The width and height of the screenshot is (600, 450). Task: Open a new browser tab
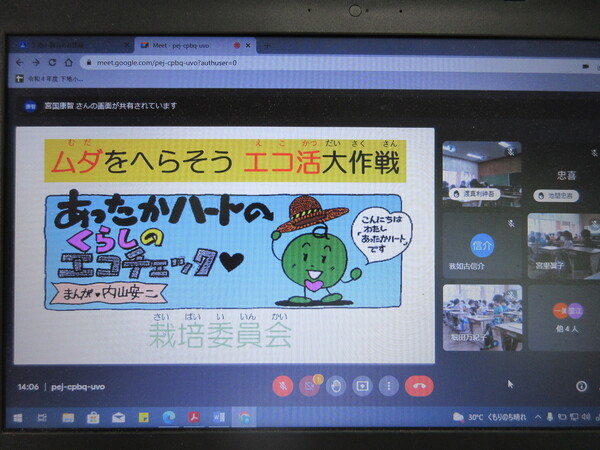click(267, 45)
